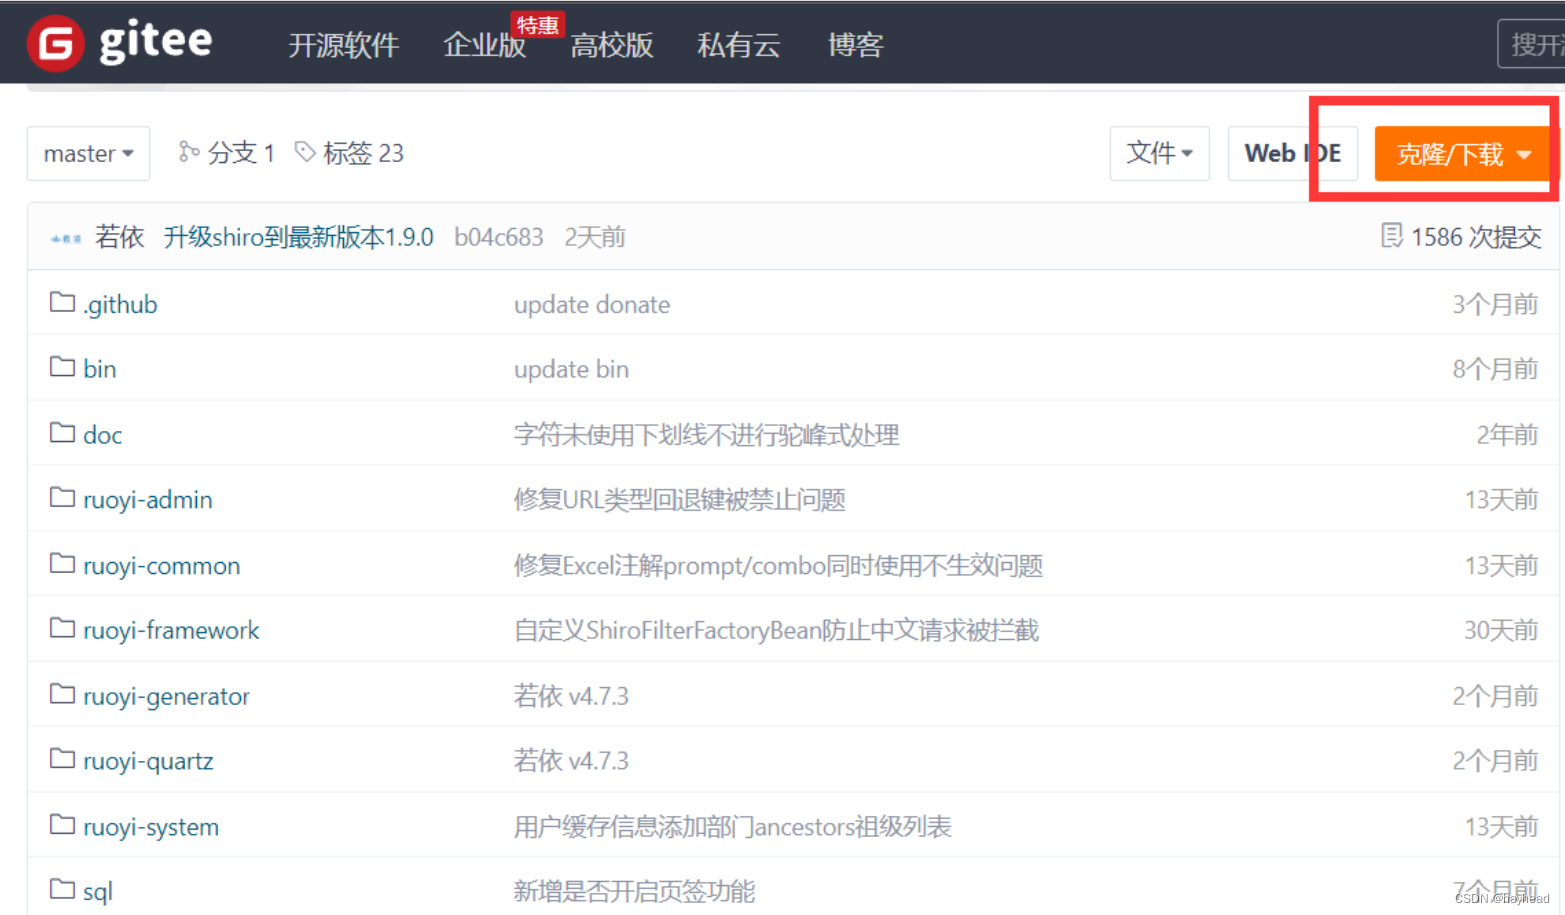
Task: Click the folder icon for ruoyi-system
Action: (x=62, y=826)
